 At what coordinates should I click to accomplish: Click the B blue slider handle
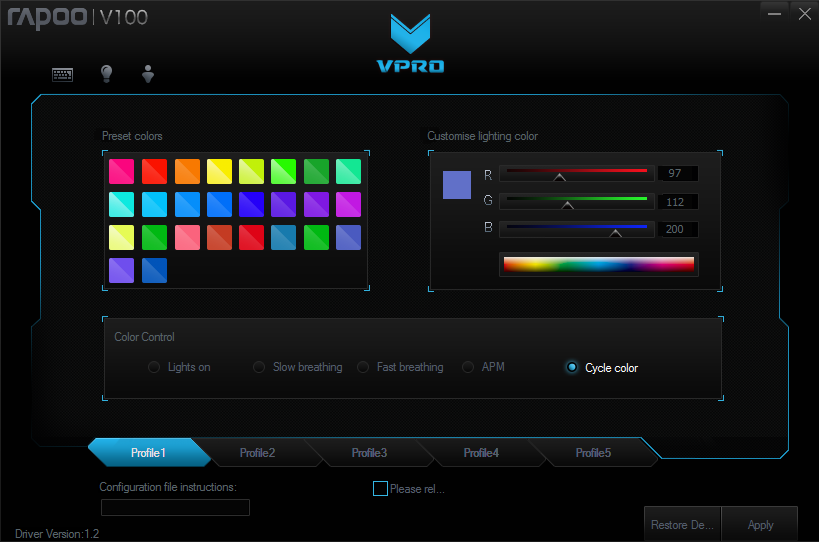coord(616,233)
